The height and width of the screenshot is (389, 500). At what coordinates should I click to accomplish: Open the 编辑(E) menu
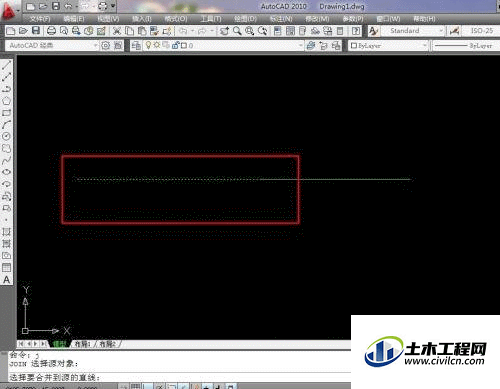point(74,19)
